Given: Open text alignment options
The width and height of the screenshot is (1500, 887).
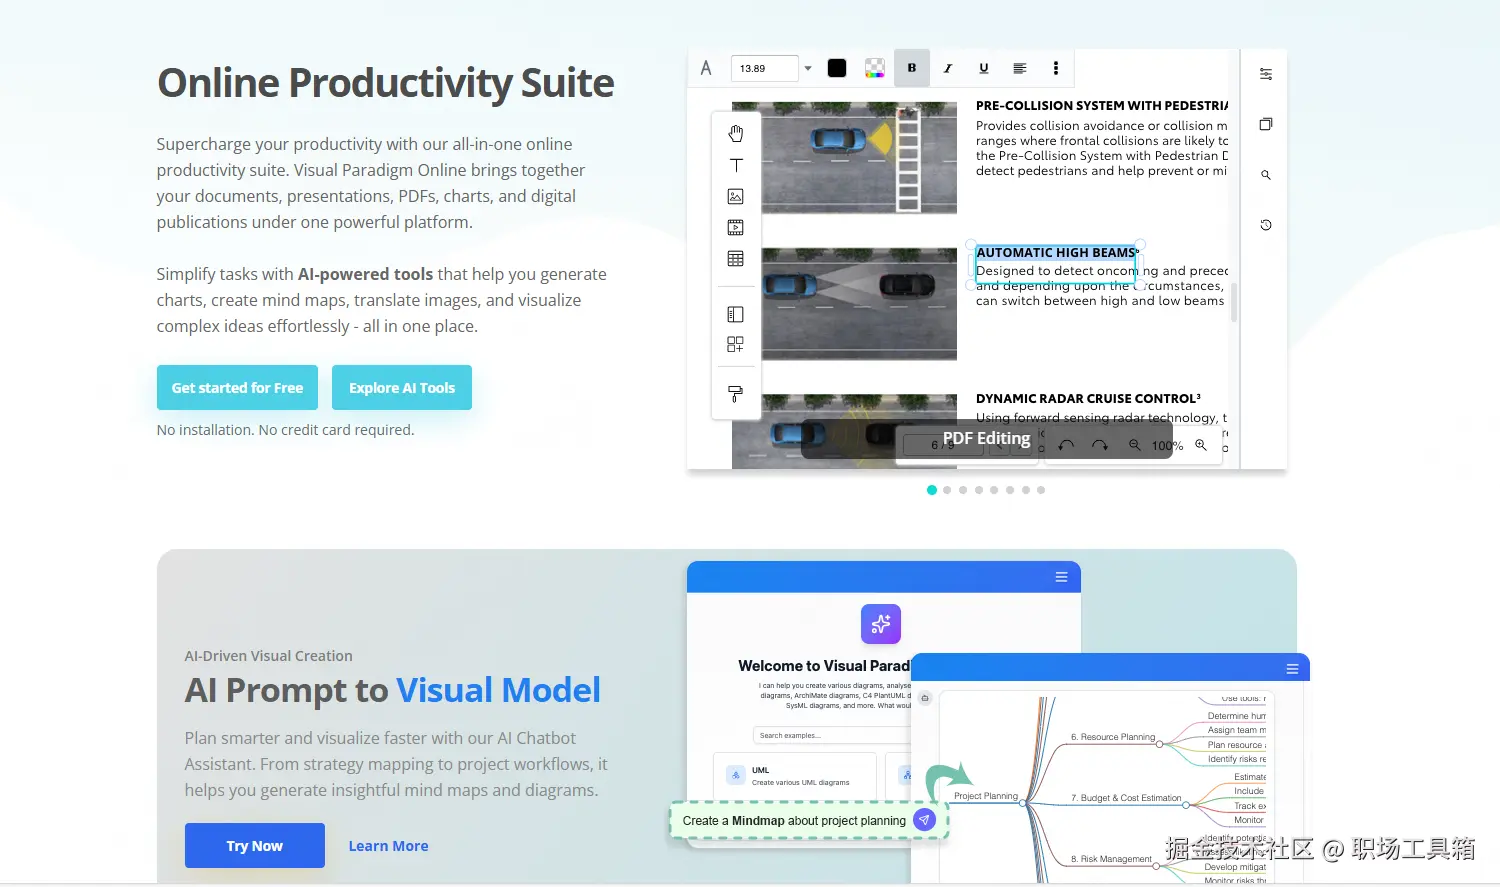Looking at the screenshot, I should [x=1020, y=68].
